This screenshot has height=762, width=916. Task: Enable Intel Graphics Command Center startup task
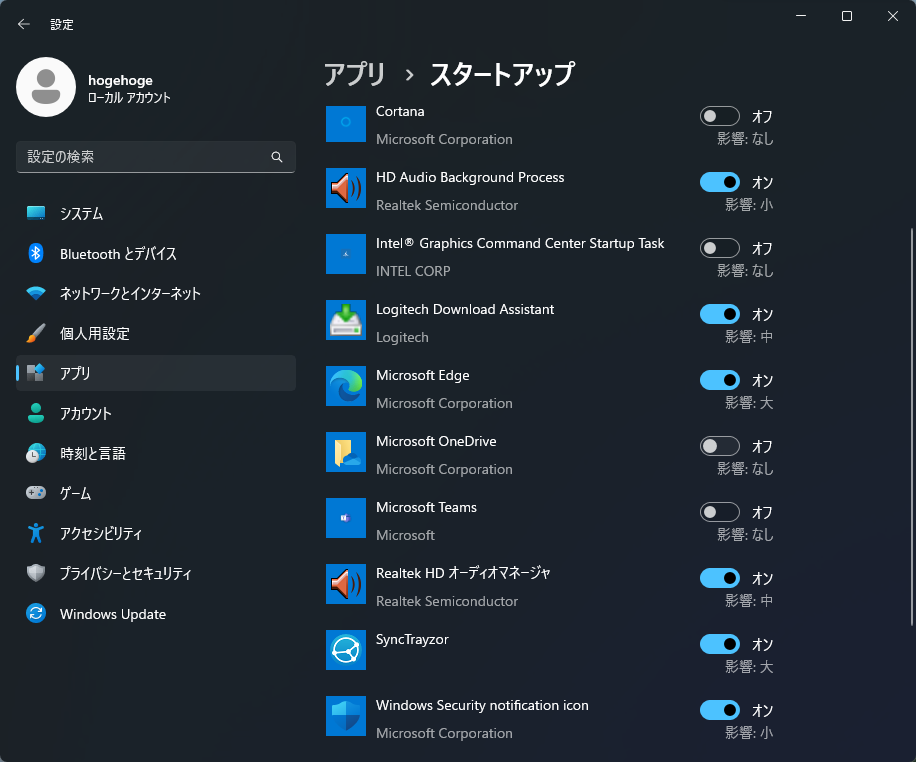pos(720,248)
